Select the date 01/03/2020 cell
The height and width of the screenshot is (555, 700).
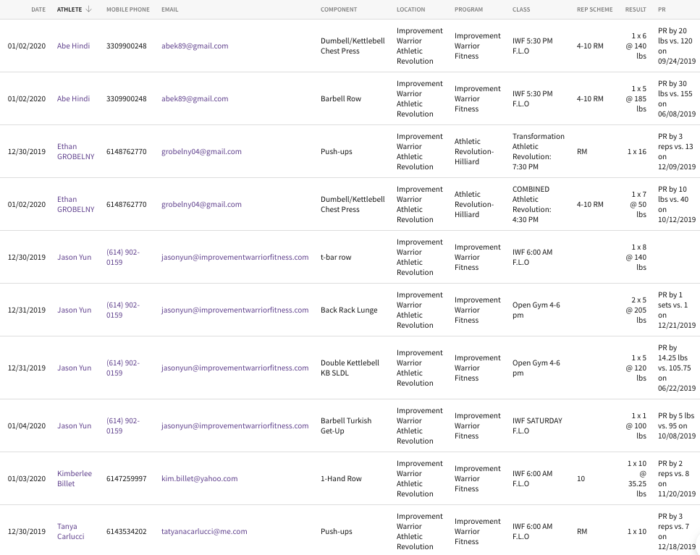coord(26,478)
